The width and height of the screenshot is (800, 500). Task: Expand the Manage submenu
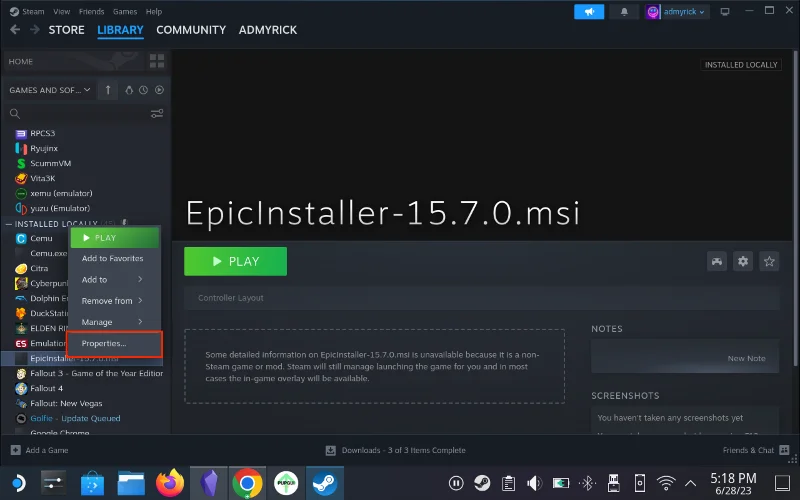(114, 322)
